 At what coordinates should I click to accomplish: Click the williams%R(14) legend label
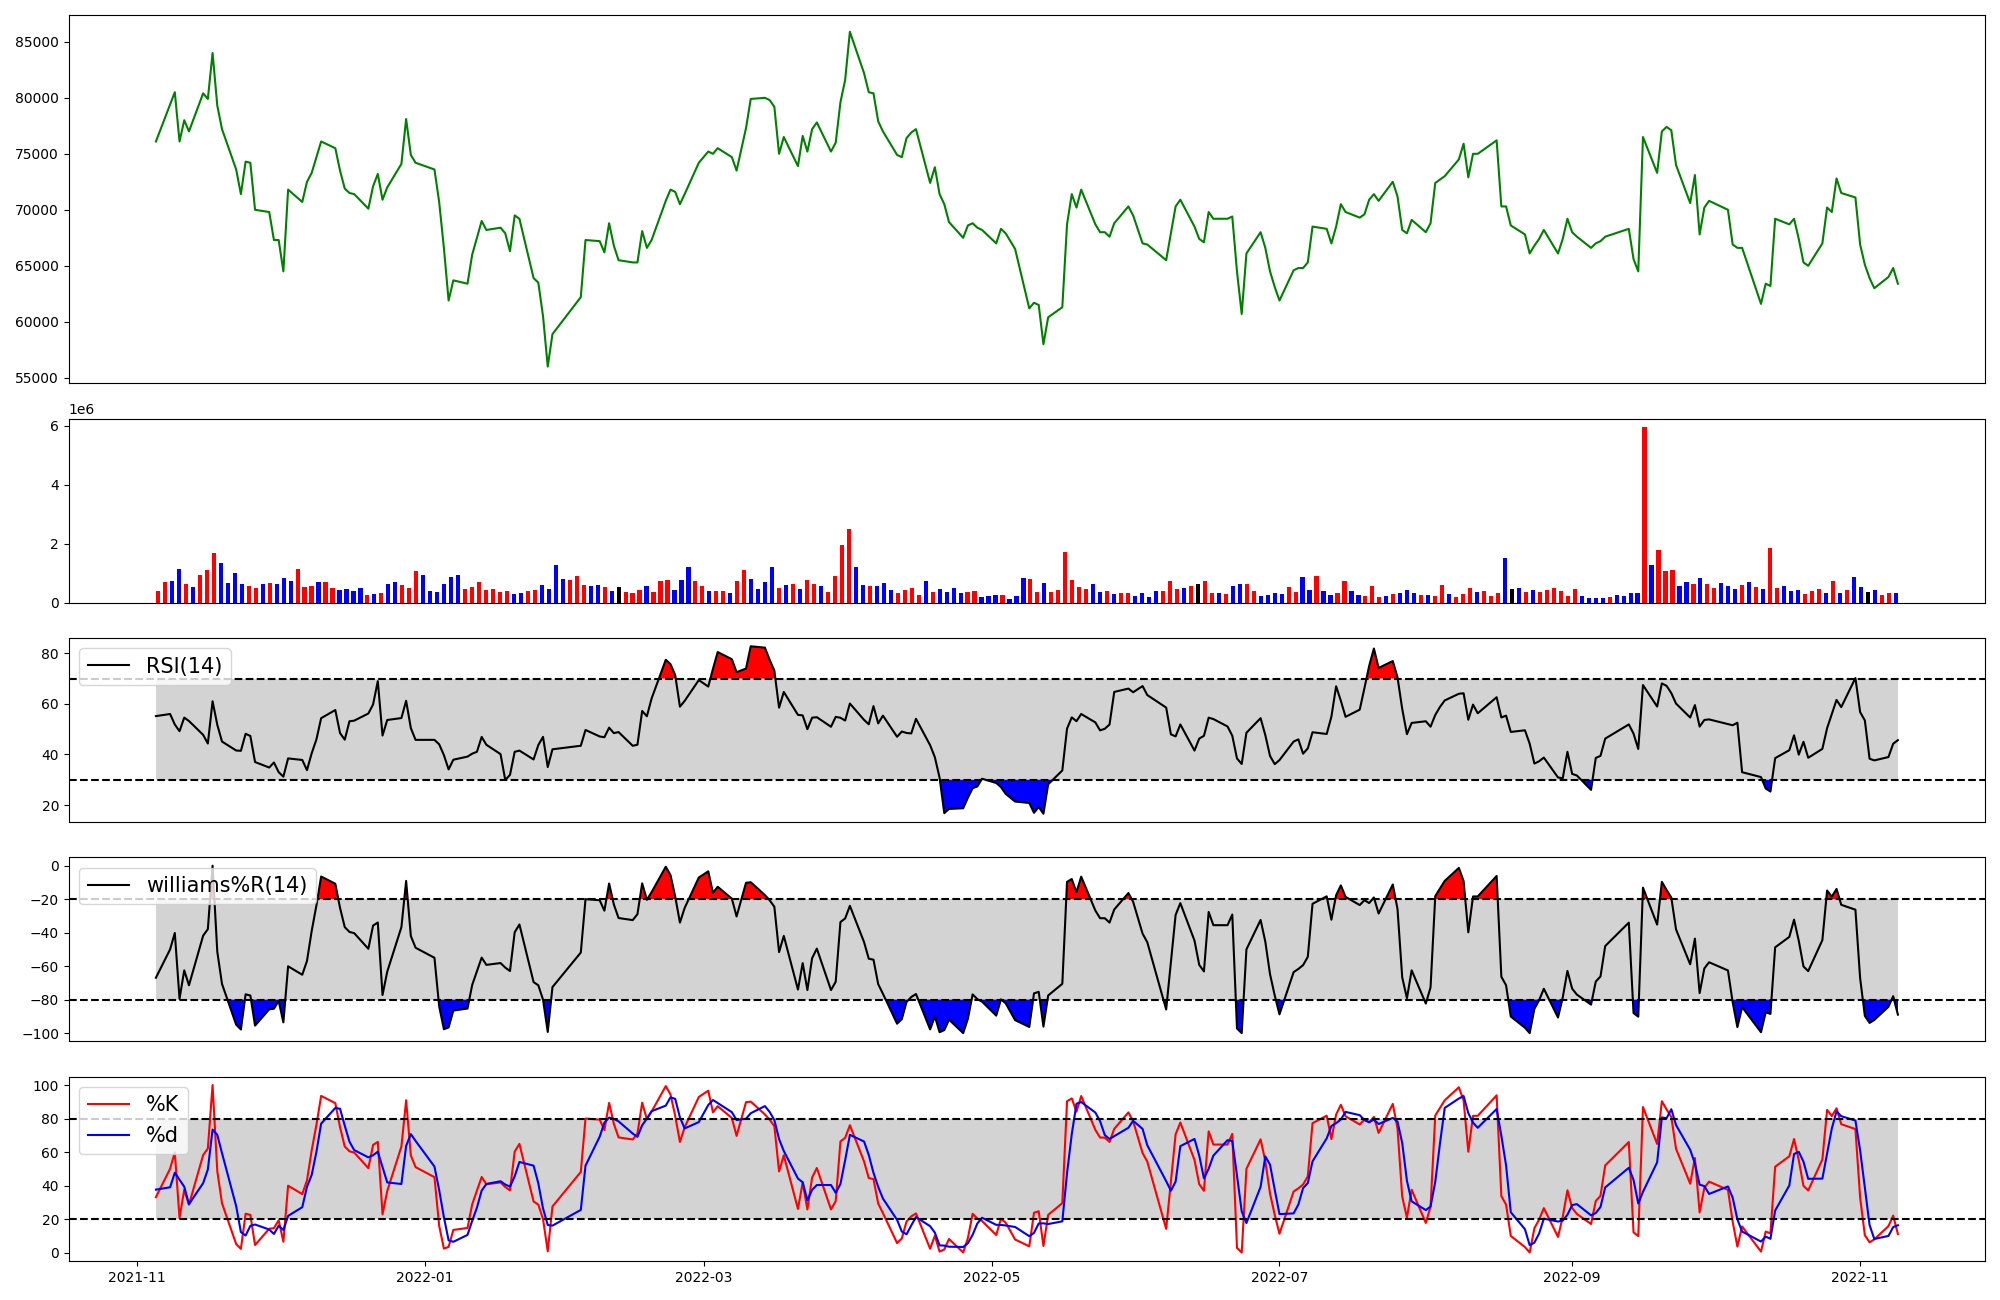click(226, 885)
